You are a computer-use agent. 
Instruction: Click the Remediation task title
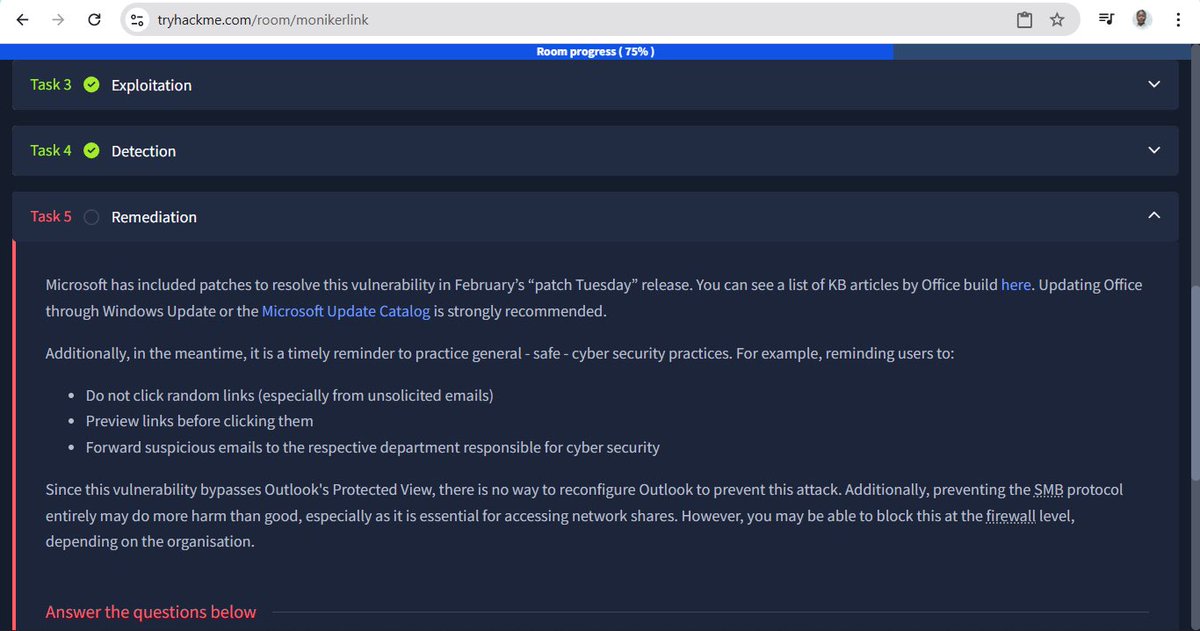(x=154, y=217)
